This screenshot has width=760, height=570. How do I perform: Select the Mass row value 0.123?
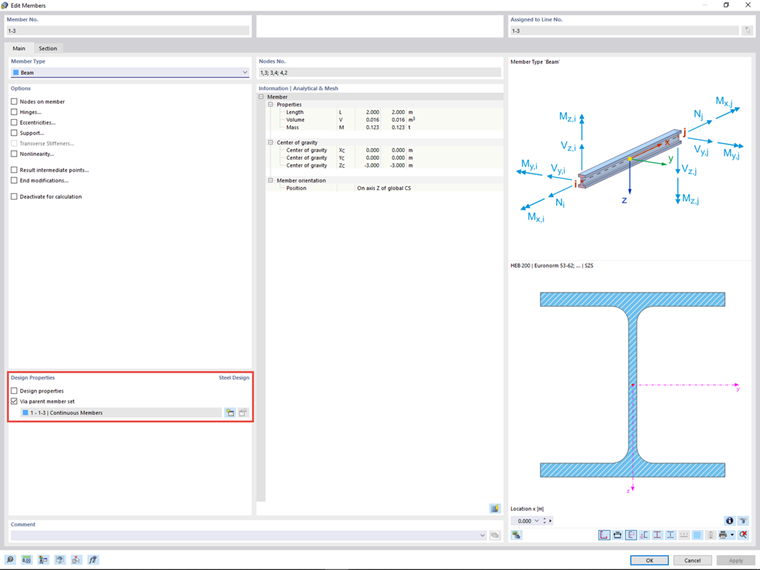pyautogui.click(x=372, y=127)
